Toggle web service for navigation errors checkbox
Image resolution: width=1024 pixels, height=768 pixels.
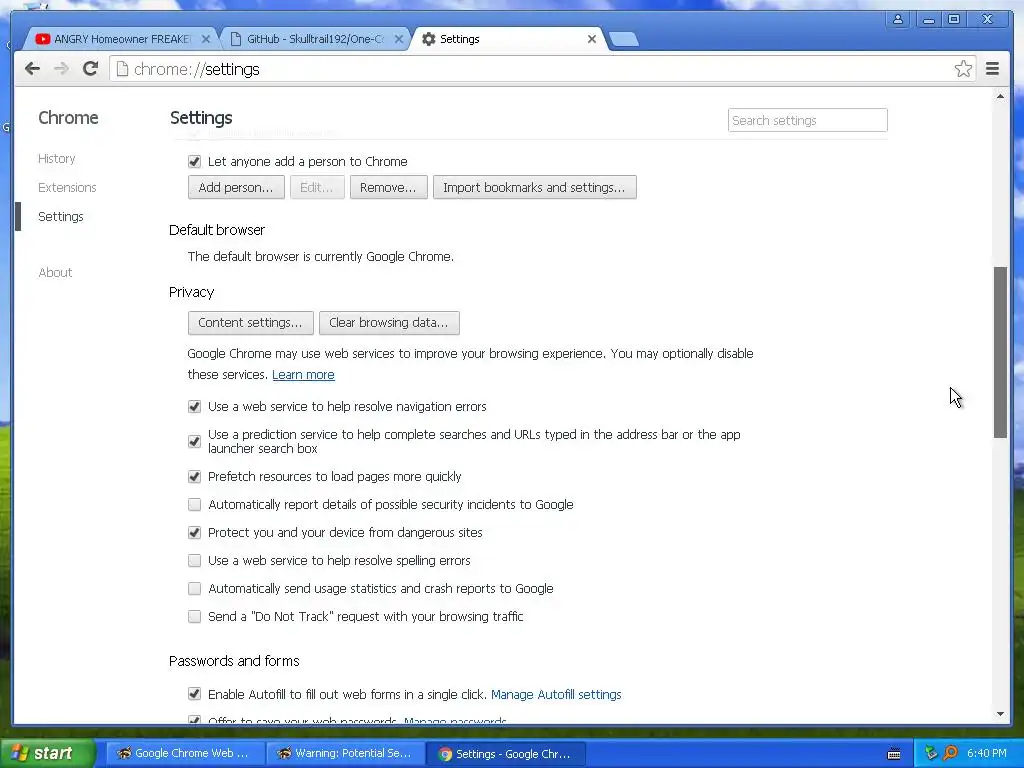click(x=194, y=406)
